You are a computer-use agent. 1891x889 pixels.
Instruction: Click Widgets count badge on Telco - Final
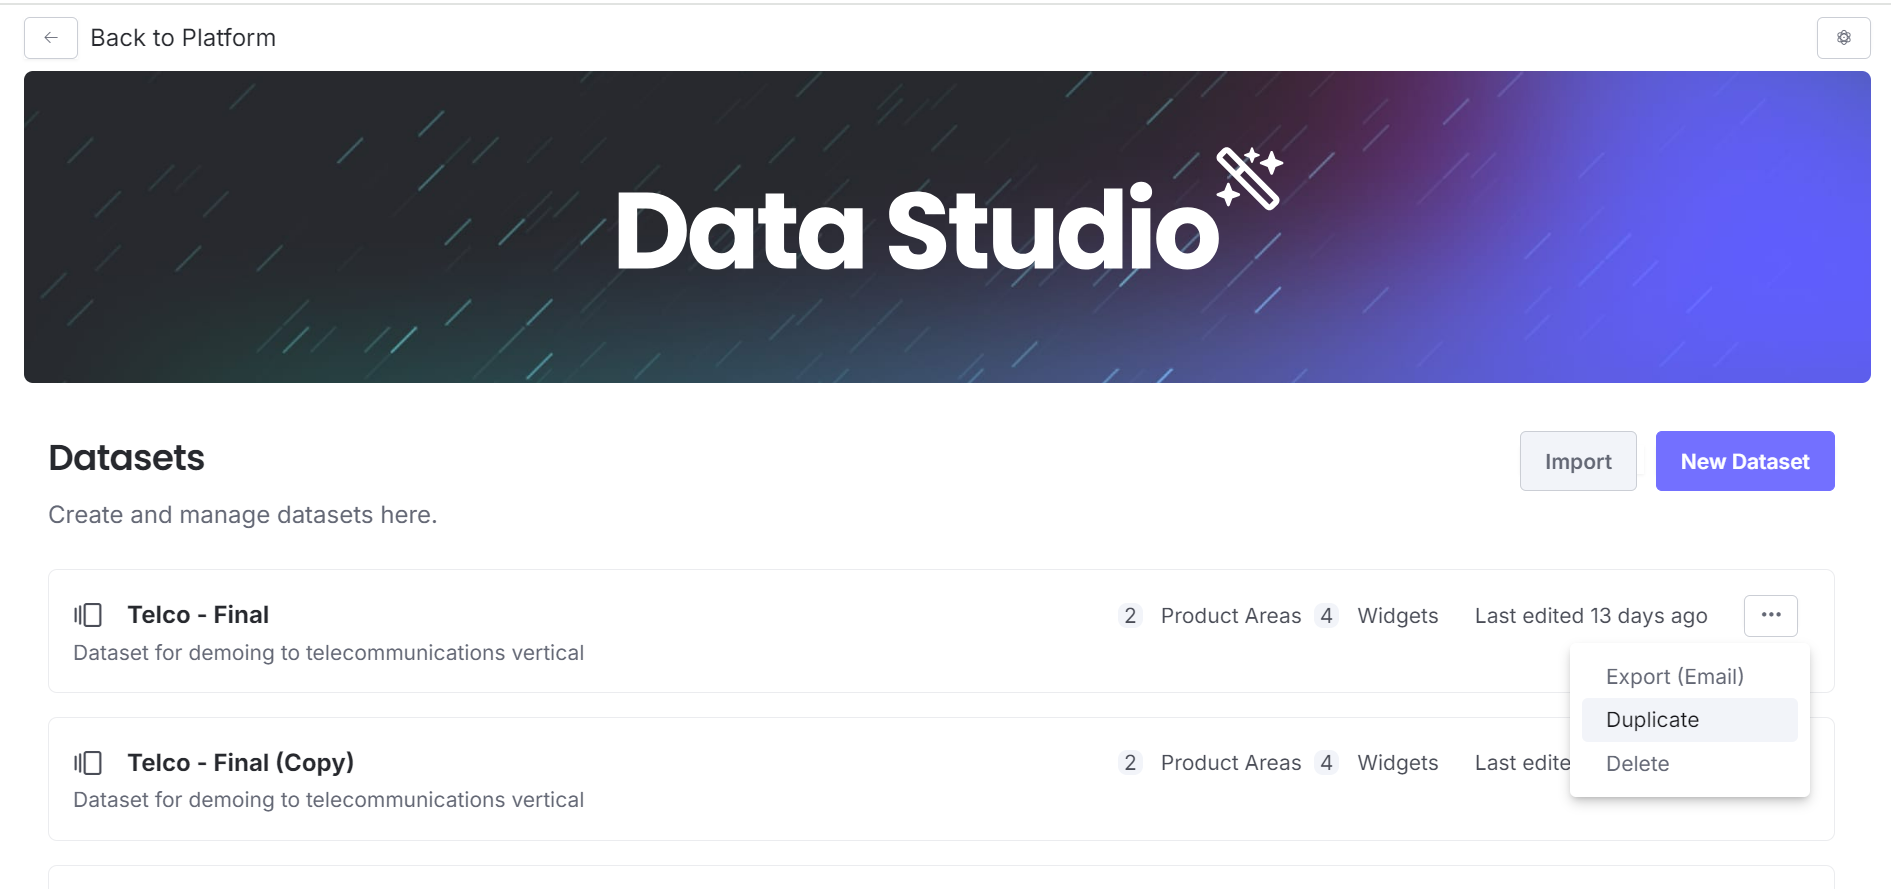1326,616
